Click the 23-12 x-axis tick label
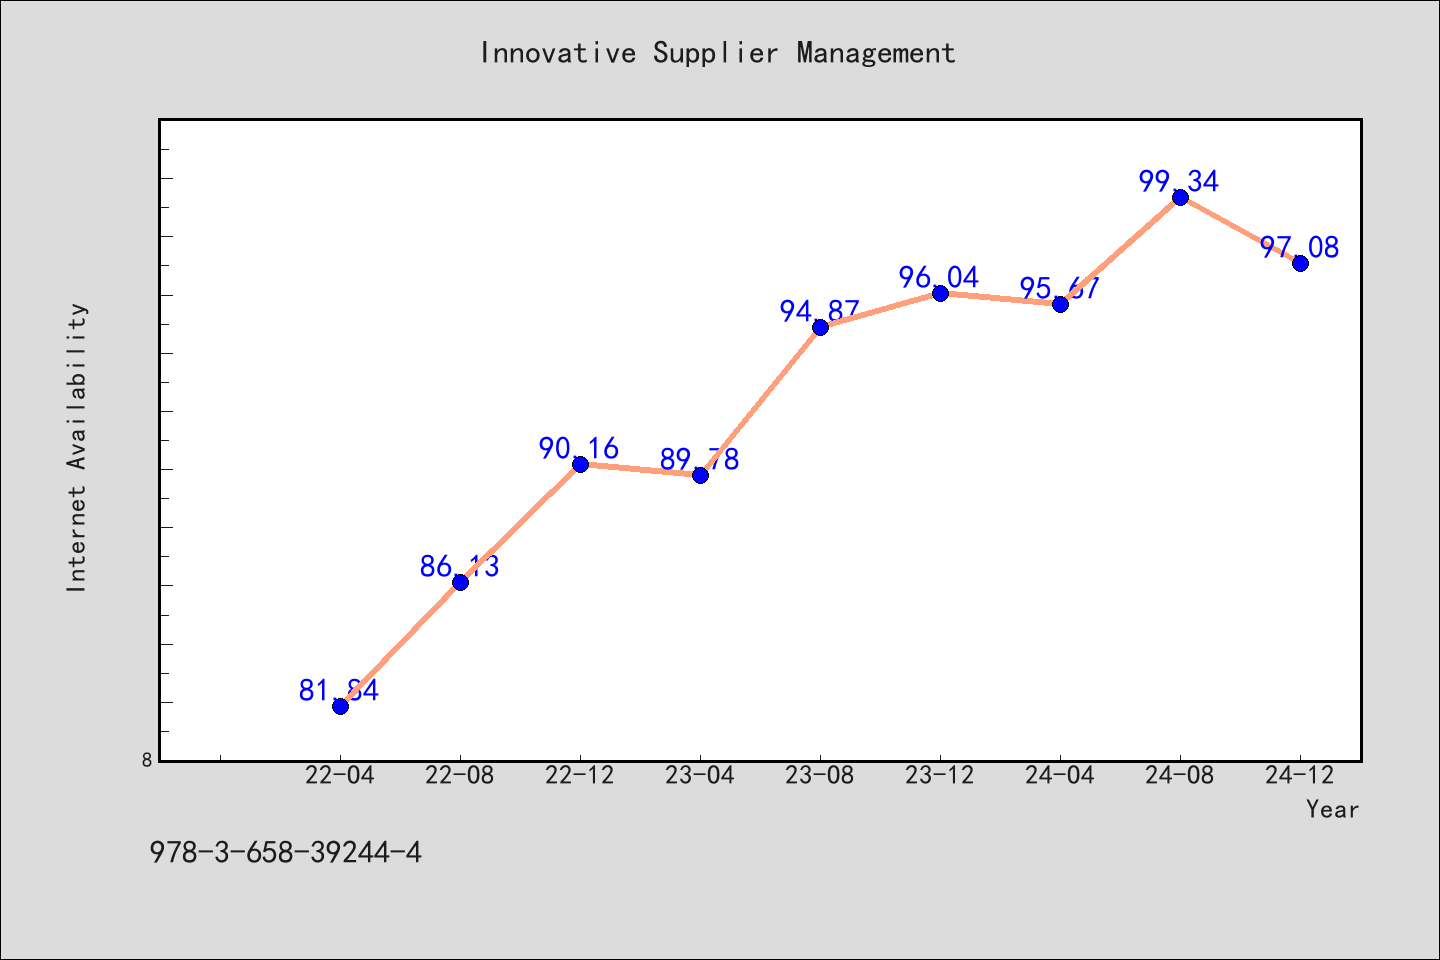 [940, 775]
